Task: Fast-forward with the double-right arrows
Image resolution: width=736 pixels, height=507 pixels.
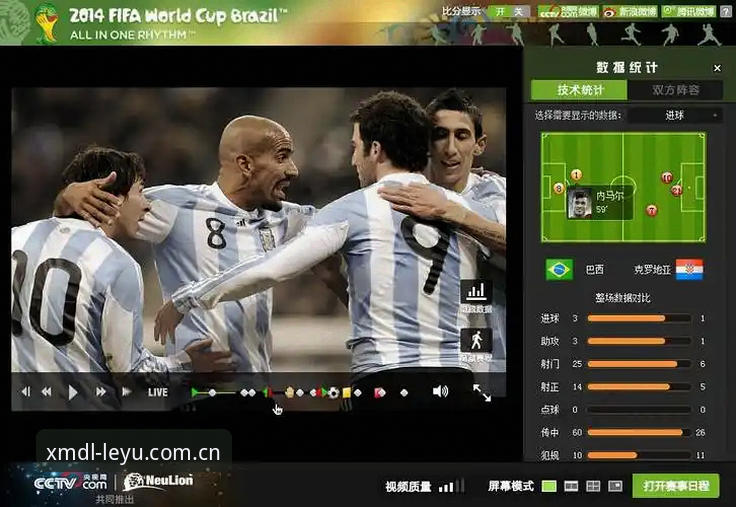Action: pyautogui.click(x=101, y=392)
